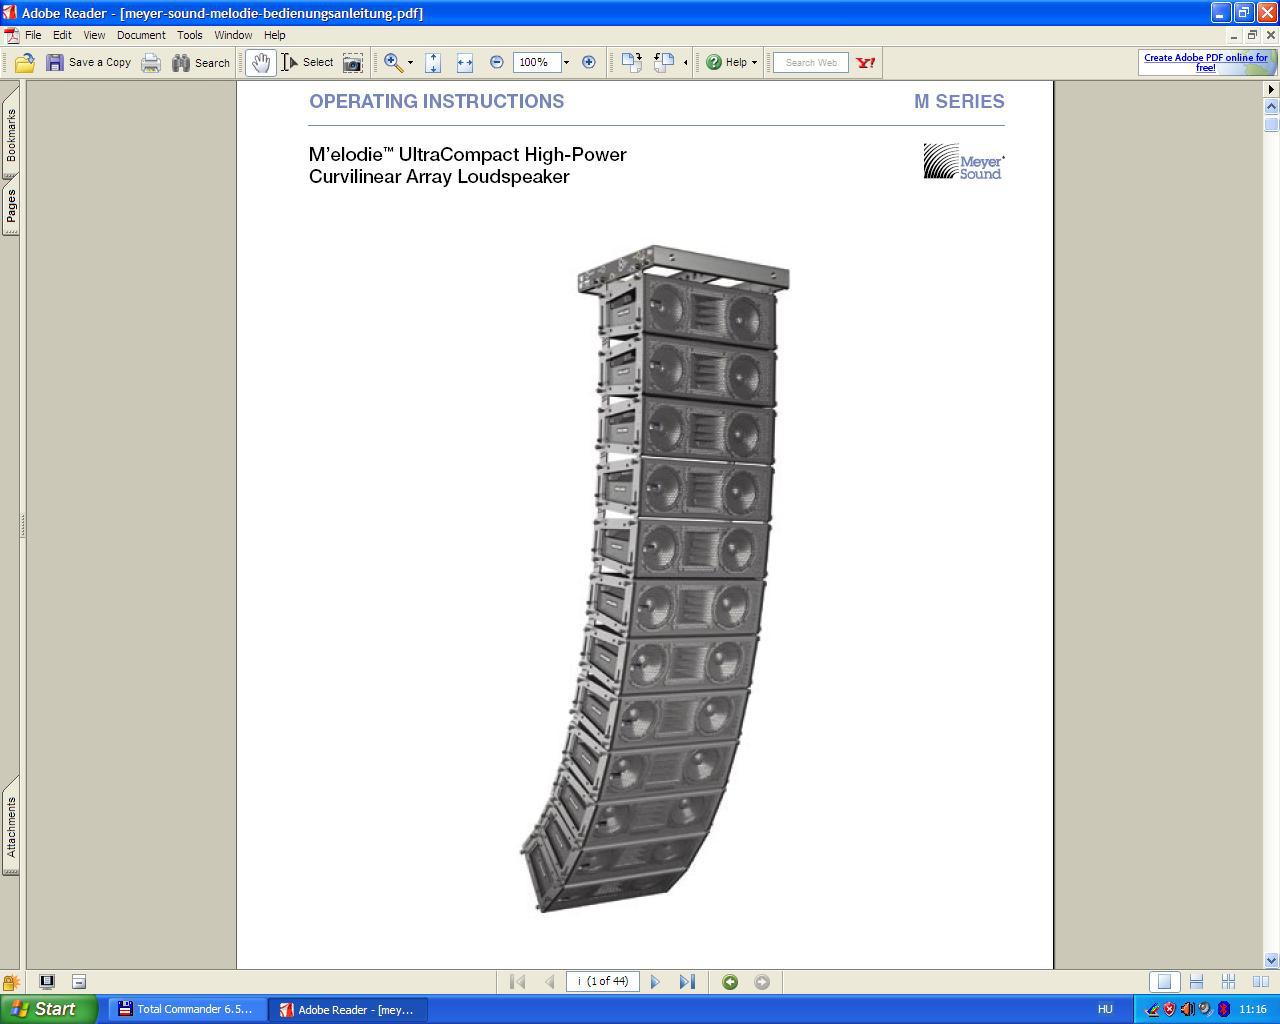Toggle full screen view icon in status bar
The image size is (1280, 1024).
click(x=47, y=982)
